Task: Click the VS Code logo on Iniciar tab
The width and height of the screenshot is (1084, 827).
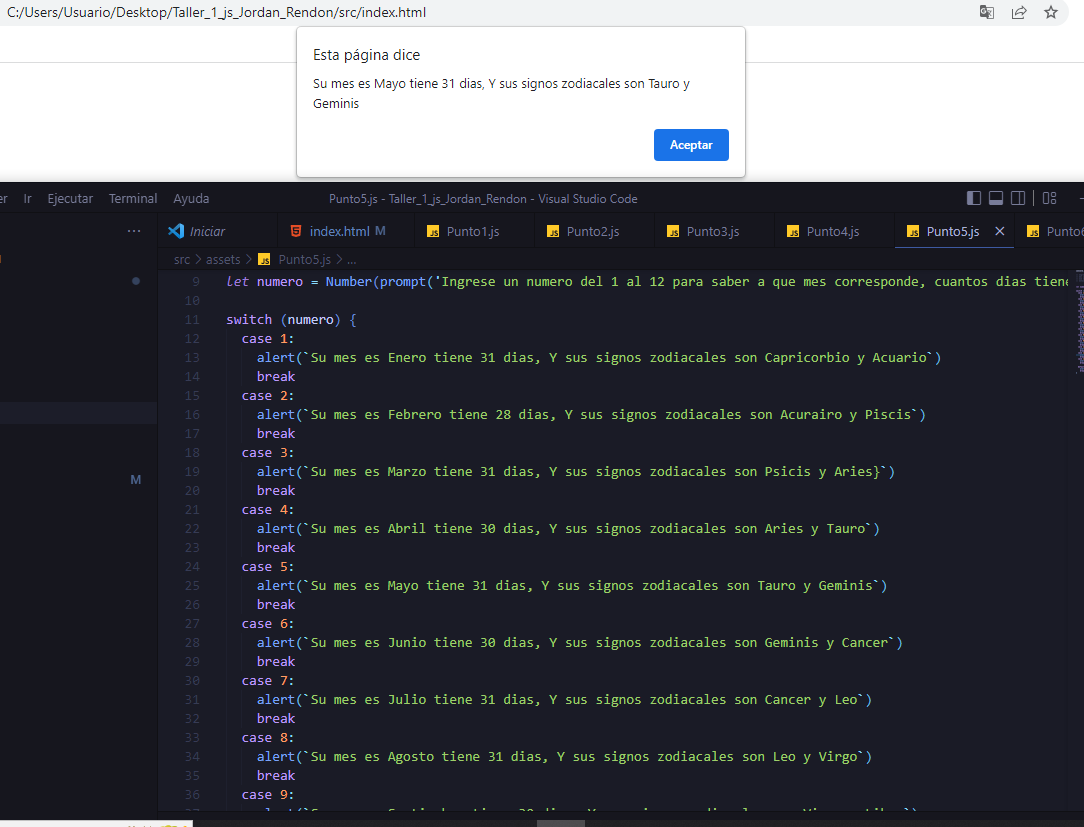Action: pyautogui.click(x=176, y=232)
